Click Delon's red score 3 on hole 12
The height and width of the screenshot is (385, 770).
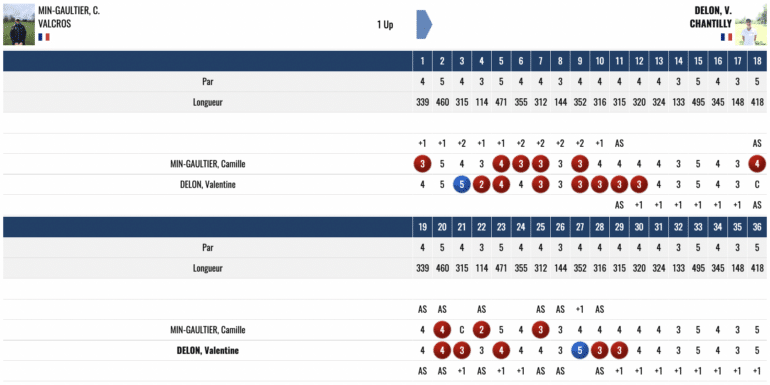(638, 185)
